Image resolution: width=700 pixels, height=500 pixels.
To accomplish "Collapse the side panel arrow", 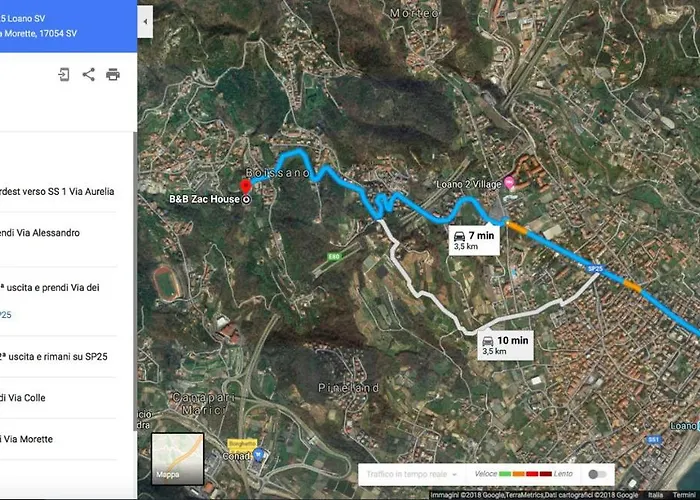I will pyautogui.click(x=145, y=21).
